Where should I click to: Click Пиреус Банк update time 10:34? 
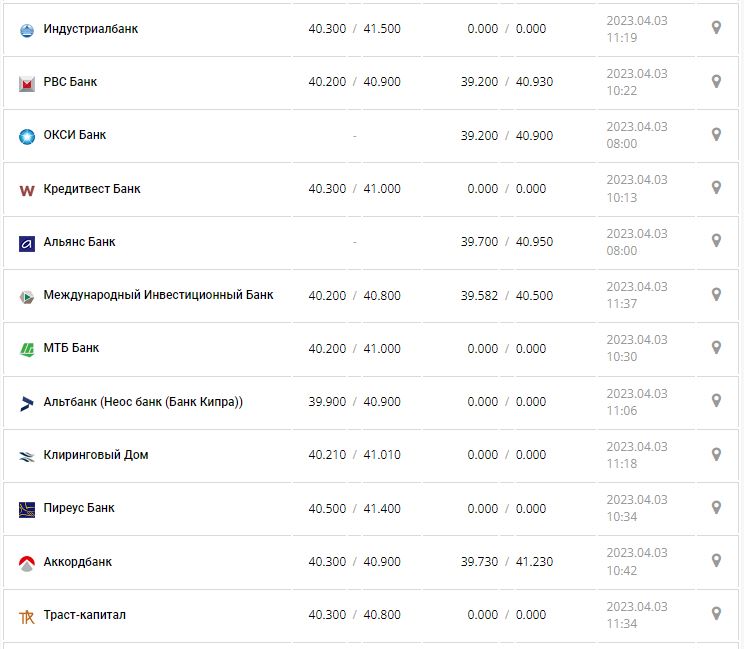pyautogui.click(x=621, y=516)
